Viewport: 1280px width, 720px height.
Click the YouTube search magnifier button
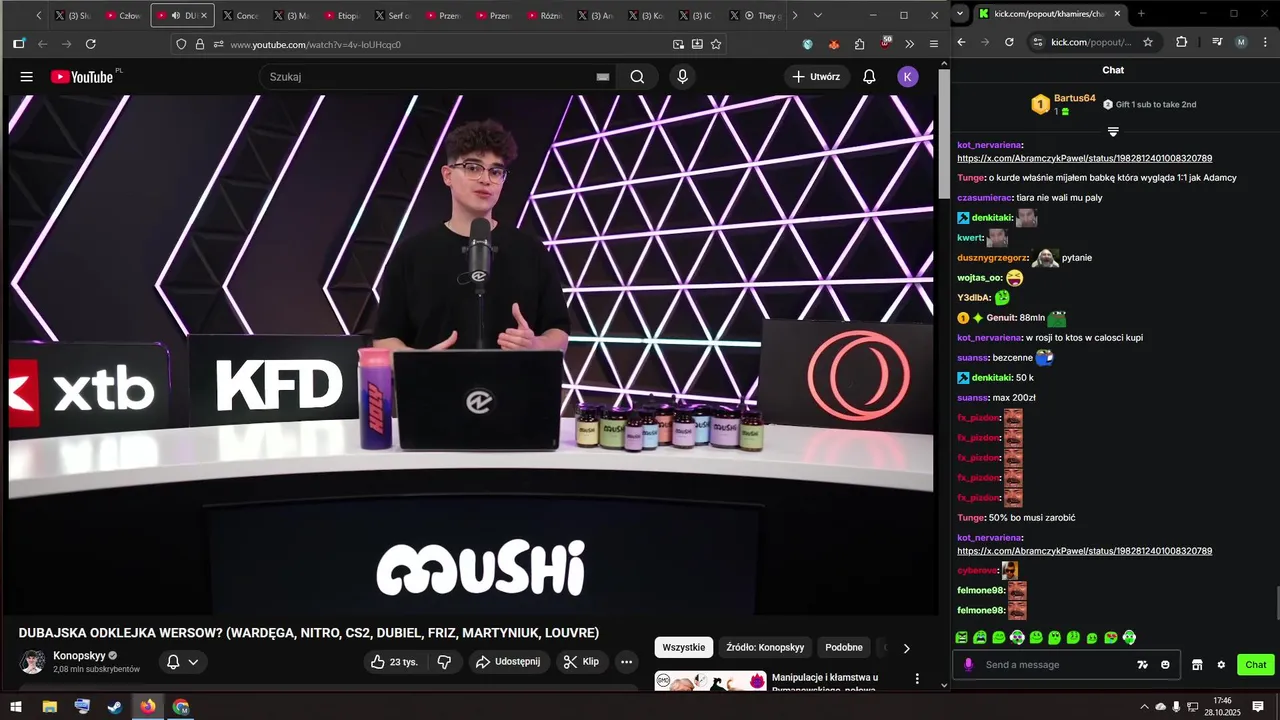coord(637,77)
